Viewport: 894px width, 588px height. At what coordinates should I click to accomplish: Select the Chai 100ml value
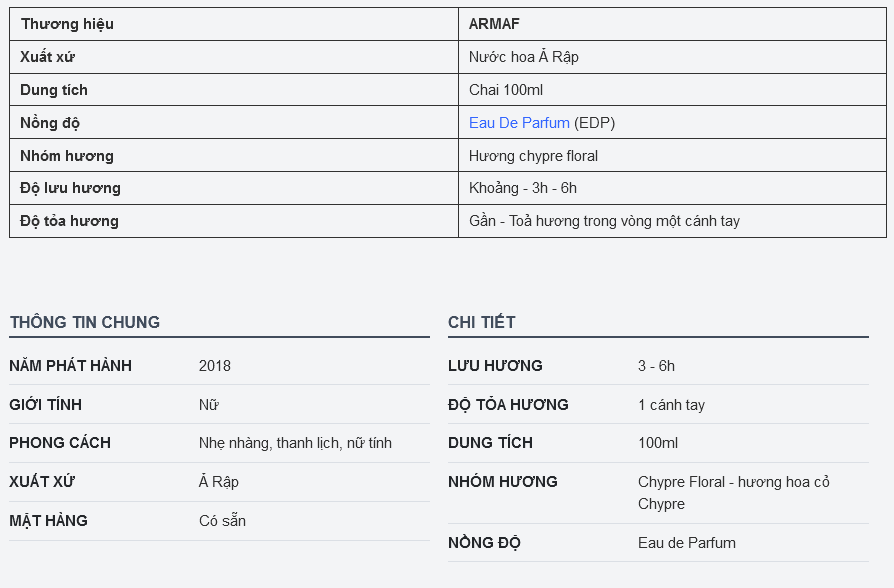[506, 90]
